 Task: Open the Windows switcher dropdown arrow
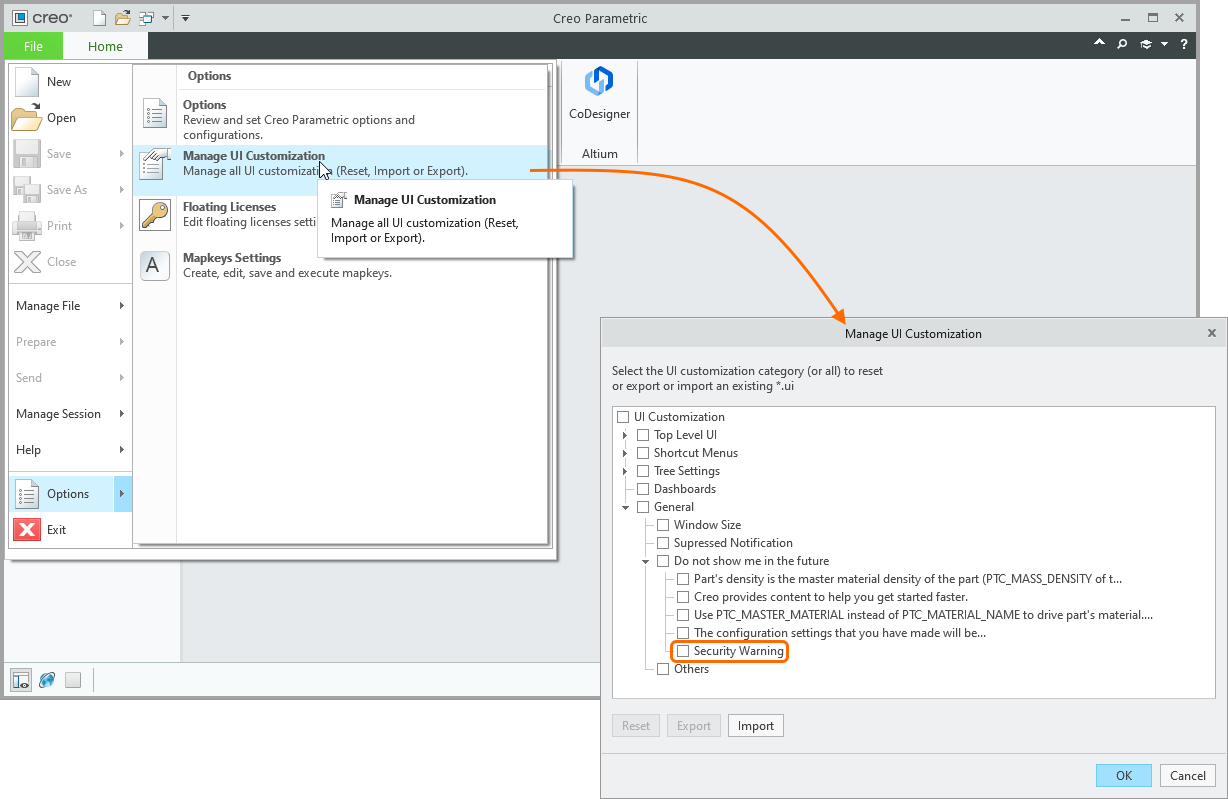tap(165, 18)
